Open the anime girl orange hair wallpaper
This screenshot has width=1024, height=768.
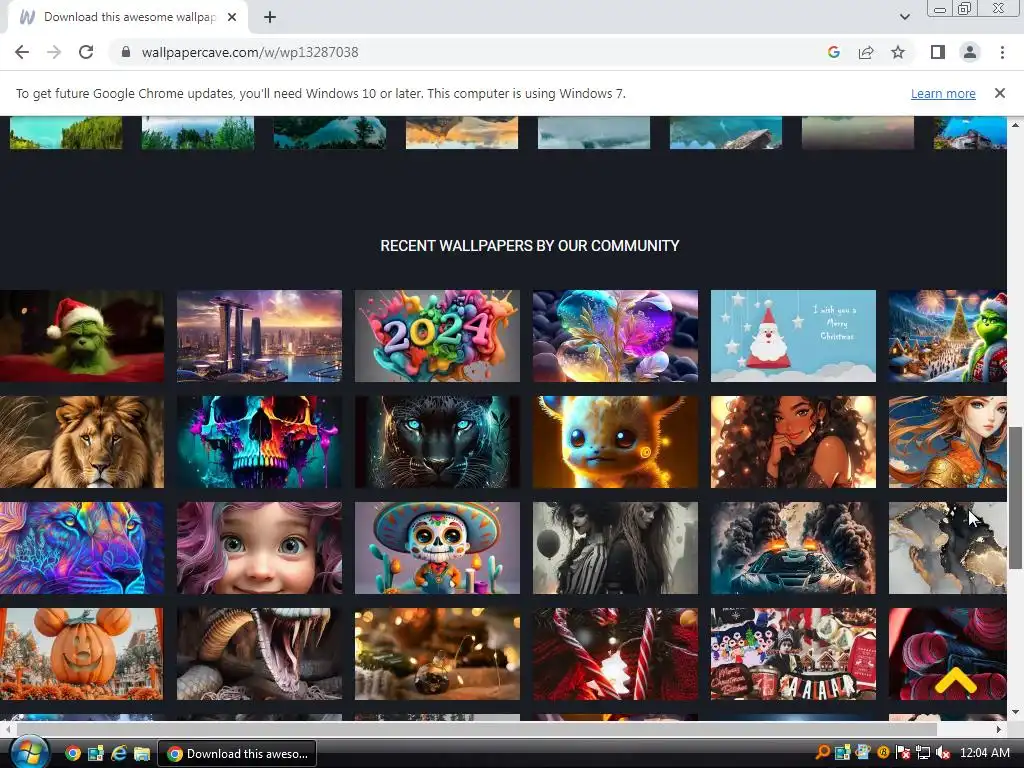(948, 441)
